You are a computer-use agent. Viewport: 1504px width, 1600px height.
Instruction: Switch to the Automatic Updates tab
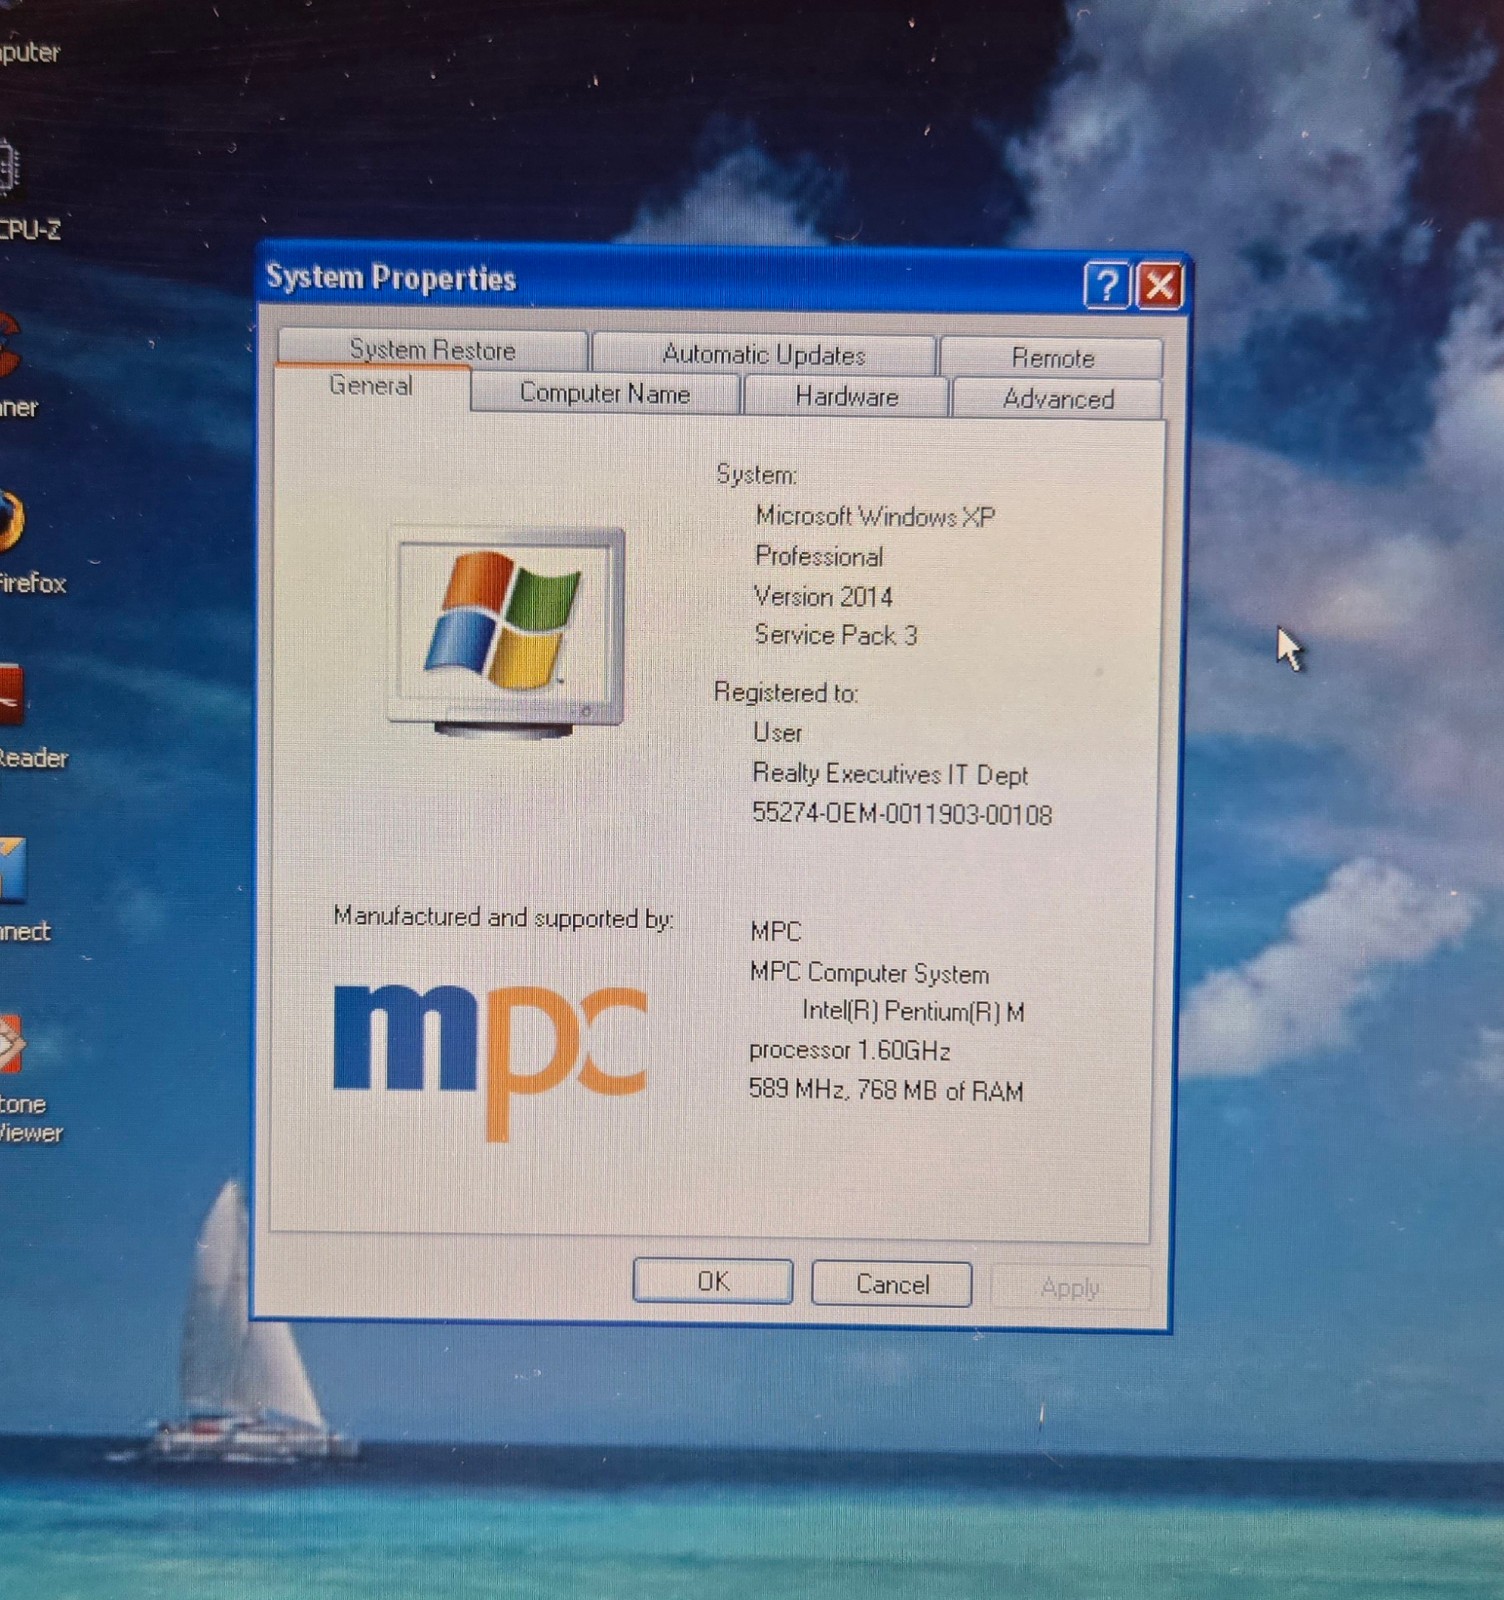764,354
